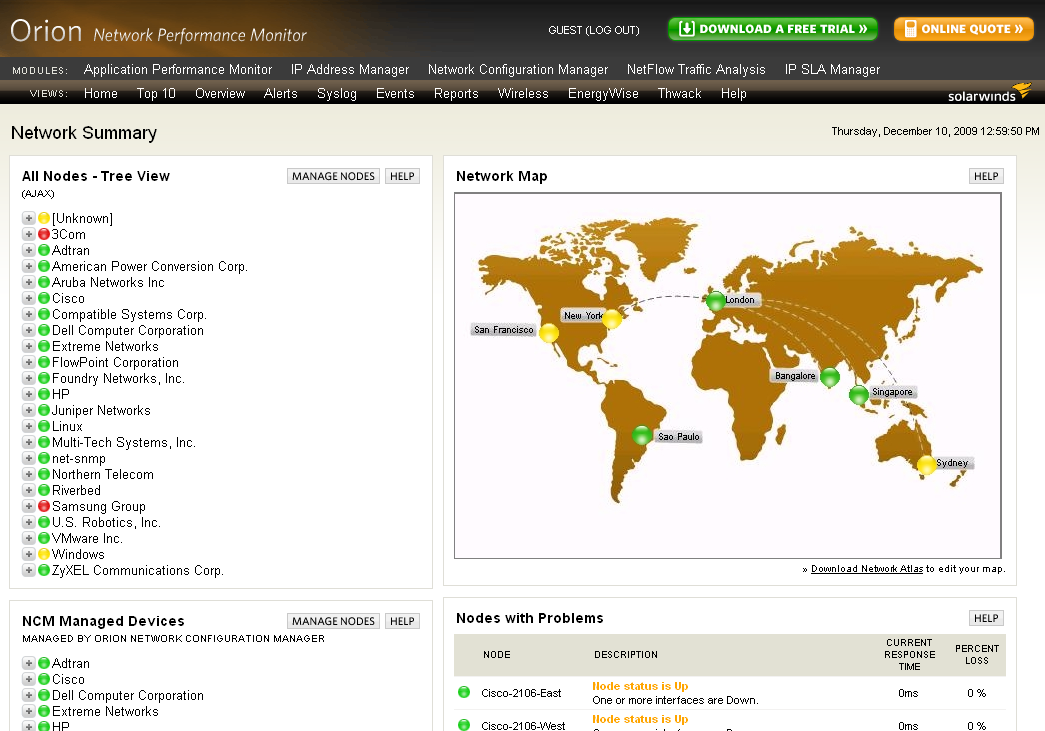Open the NetFlow Traffic Analysis module
Viewport: 1045px width, 731px height.
[x=696, y=69]
